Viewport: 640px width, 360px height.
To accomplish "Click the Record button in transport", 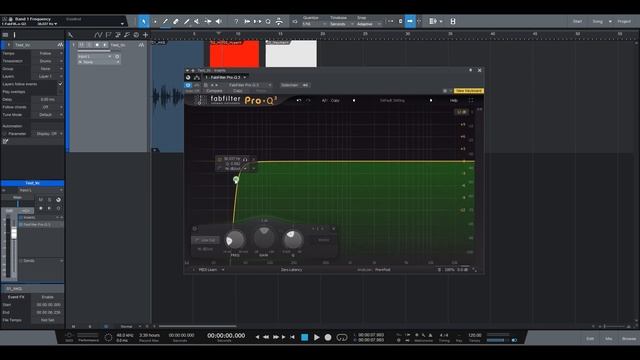I will 328,338.
